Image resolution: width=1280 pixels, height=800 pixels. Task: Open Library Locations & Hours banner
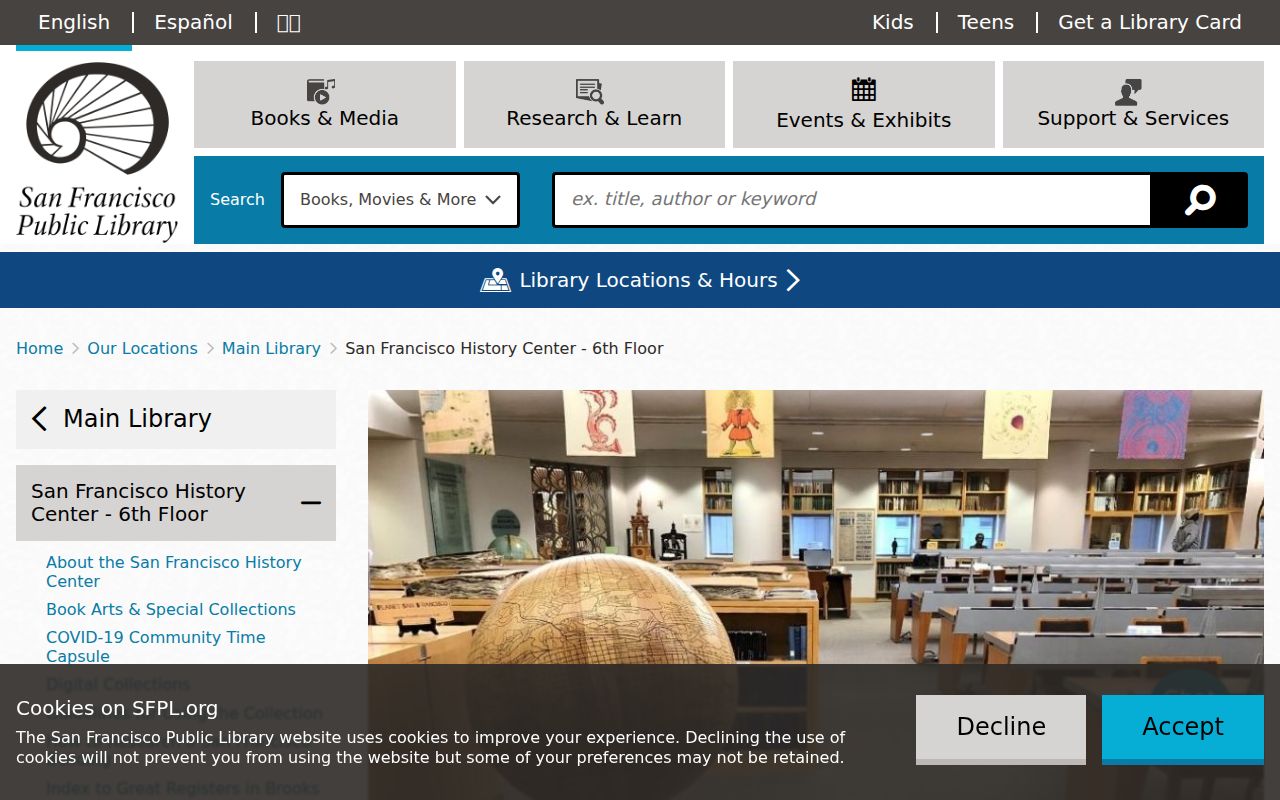(640, 280)
